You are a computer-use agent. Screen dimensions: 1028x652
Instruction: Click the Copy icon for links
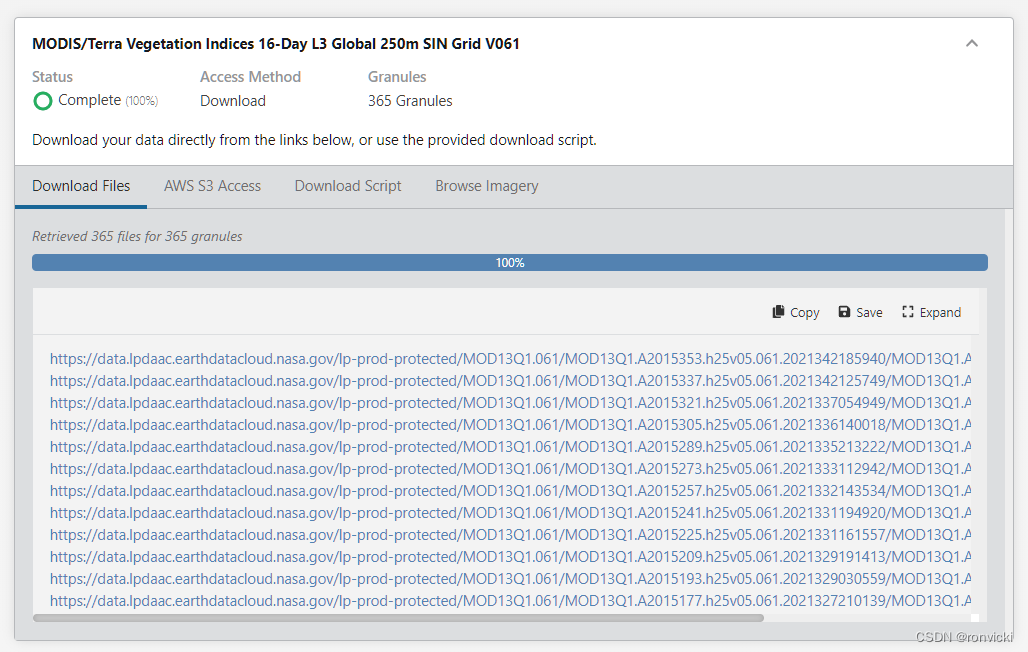click(778, 312)
